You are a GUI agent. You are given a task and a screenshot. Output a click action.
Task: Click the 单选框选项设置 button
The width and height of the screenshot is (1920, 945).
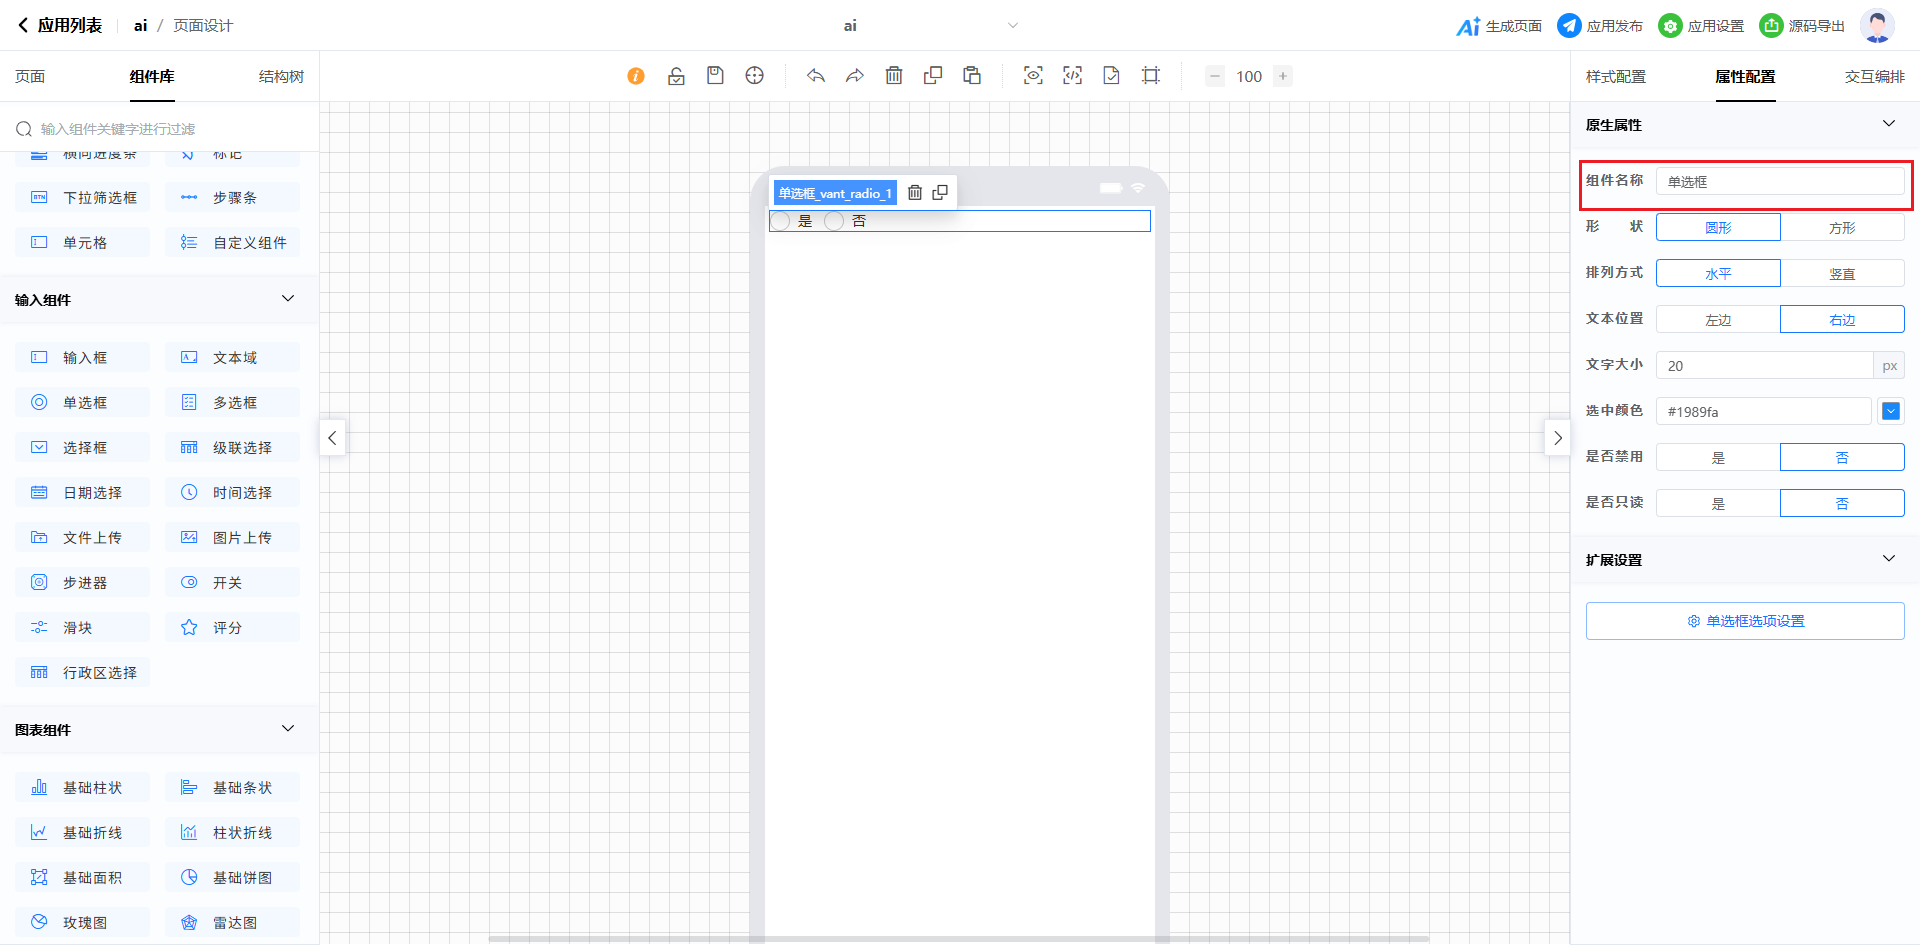(x=1745, y=621)
